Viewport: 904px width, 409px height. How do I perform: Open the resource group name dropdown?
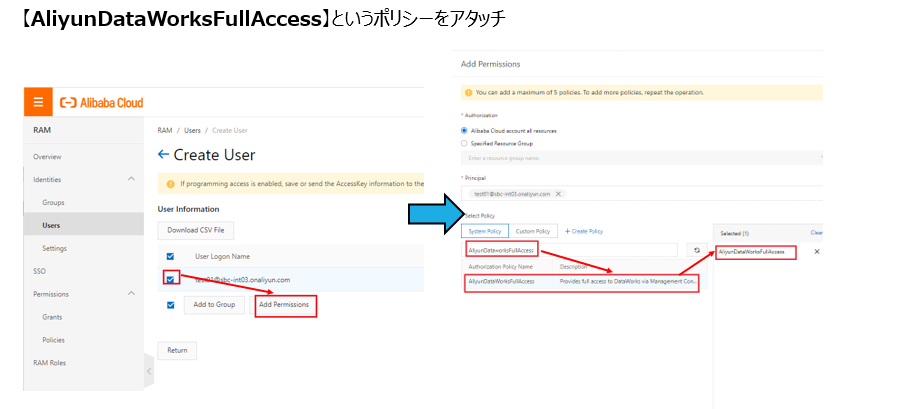coord(642,157)
